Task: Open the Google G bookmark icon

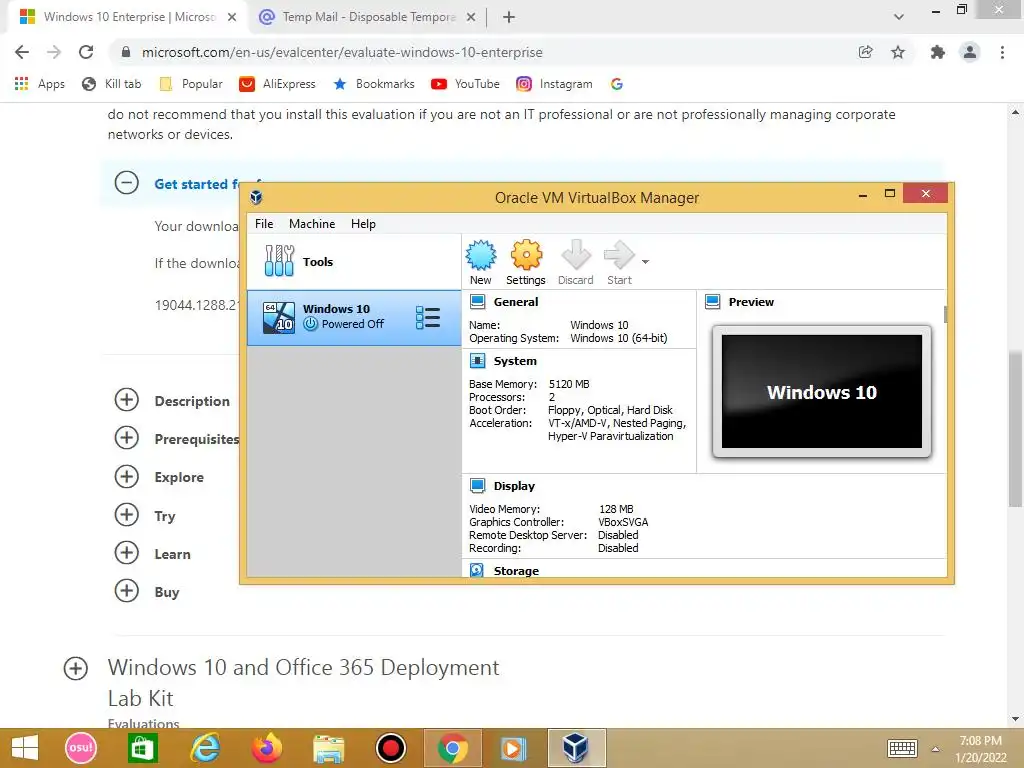Action: 616,84
